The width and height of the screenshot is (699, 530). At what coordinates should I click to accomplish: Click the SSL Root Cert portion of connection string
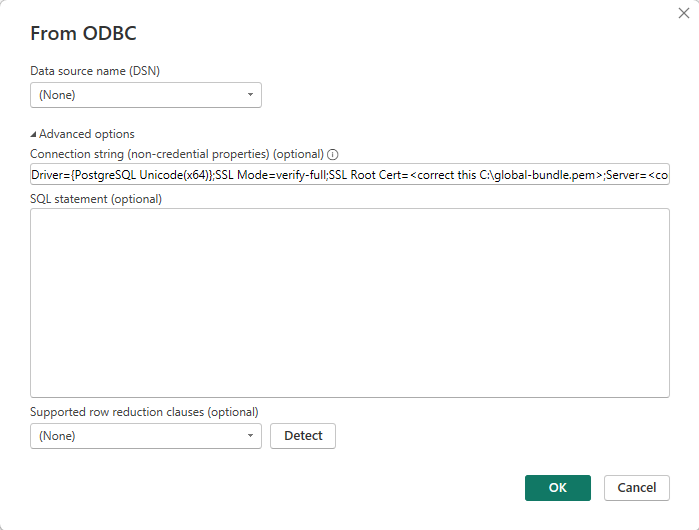(367, 175)
